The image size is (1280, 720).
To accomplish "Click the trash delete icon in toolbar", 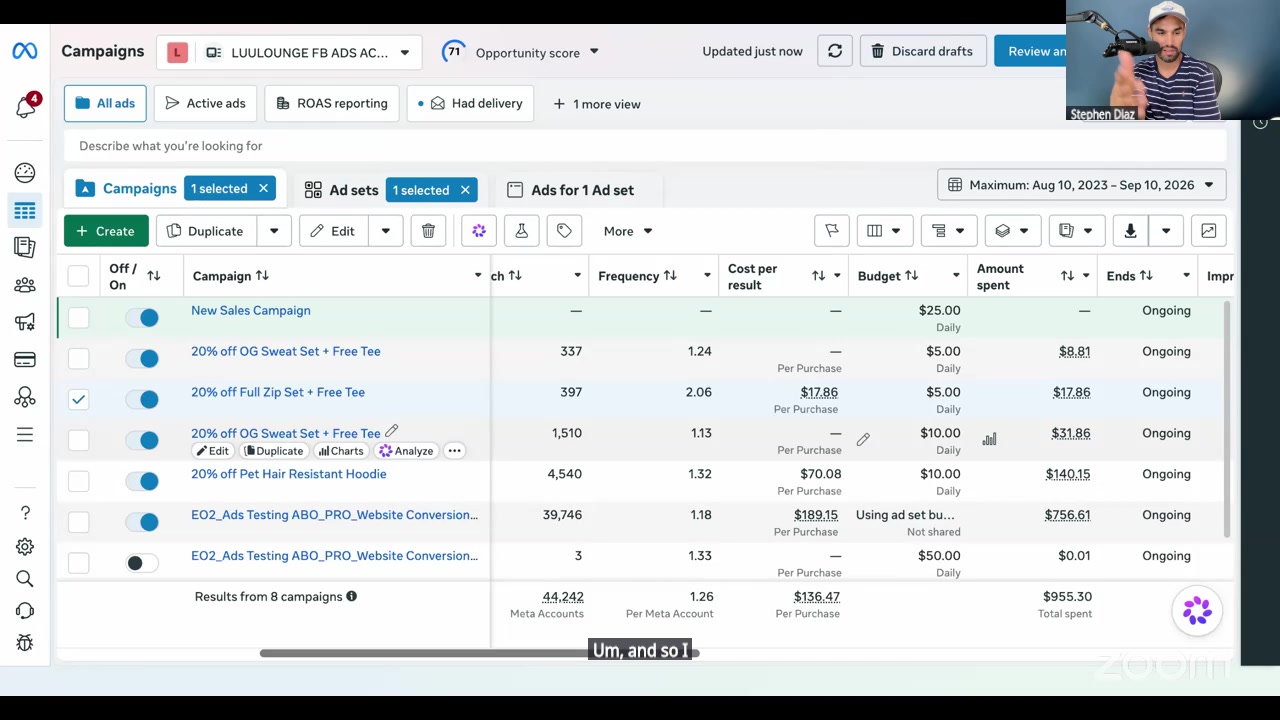I will tap(428, 231).
